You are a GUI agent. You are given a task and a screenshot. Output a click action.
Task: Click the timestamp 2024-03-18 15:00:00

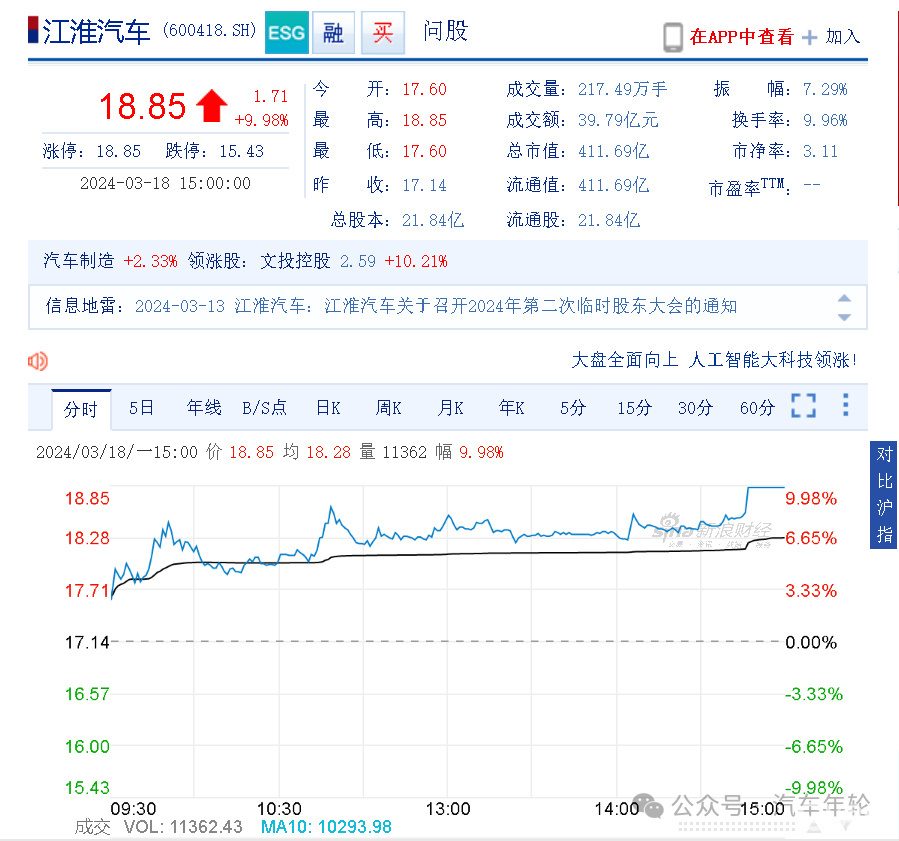(165, 183)
